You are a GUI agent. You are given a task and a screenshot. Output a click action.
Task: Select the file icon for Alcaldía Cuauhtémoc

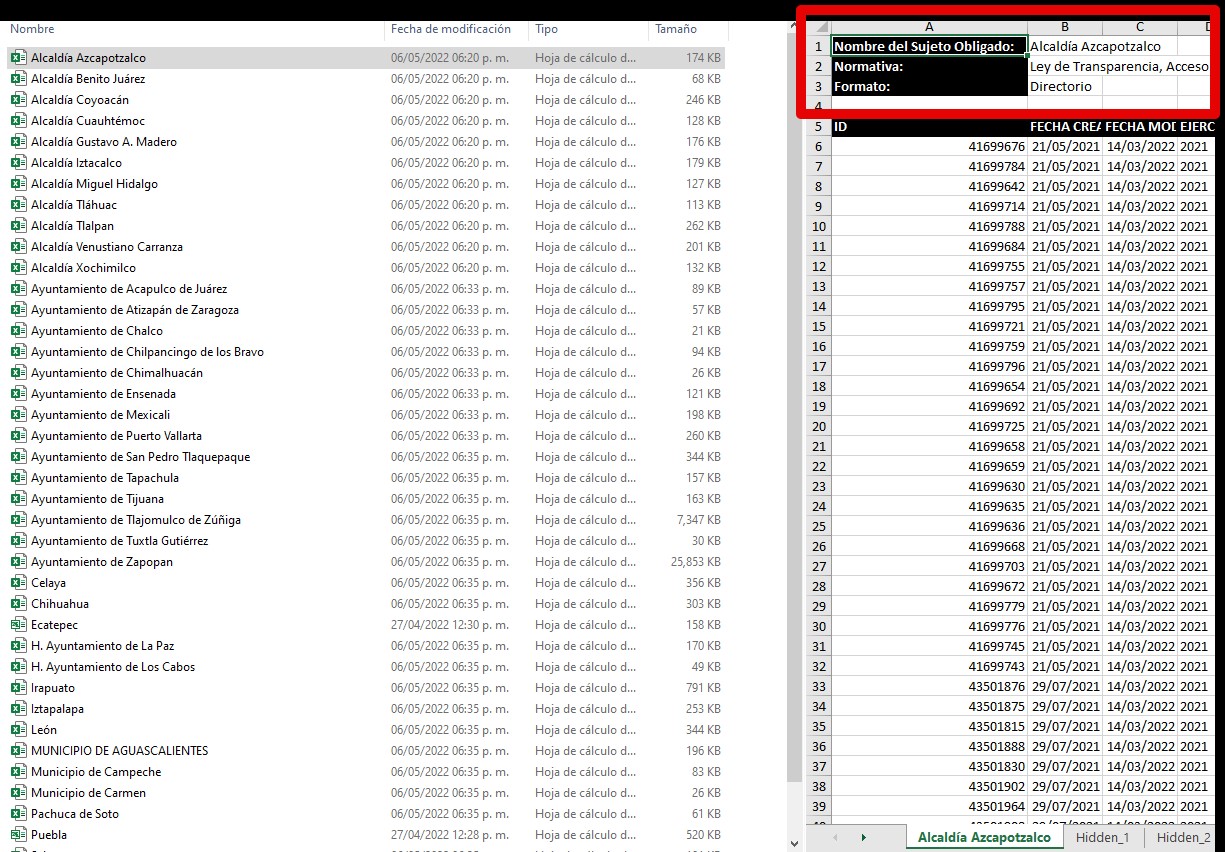pyautogui.click(x=18, y=121)
